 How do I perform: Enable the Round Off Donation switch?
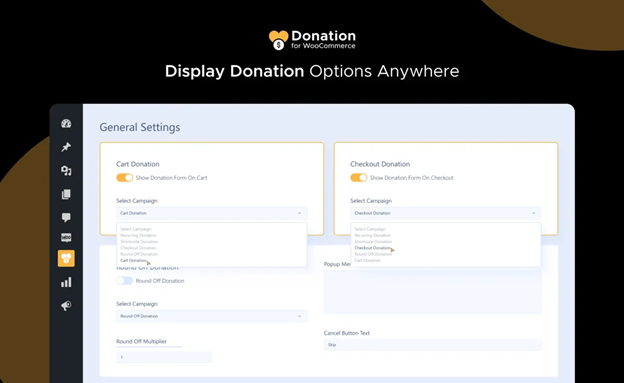[x=125, y=281]
